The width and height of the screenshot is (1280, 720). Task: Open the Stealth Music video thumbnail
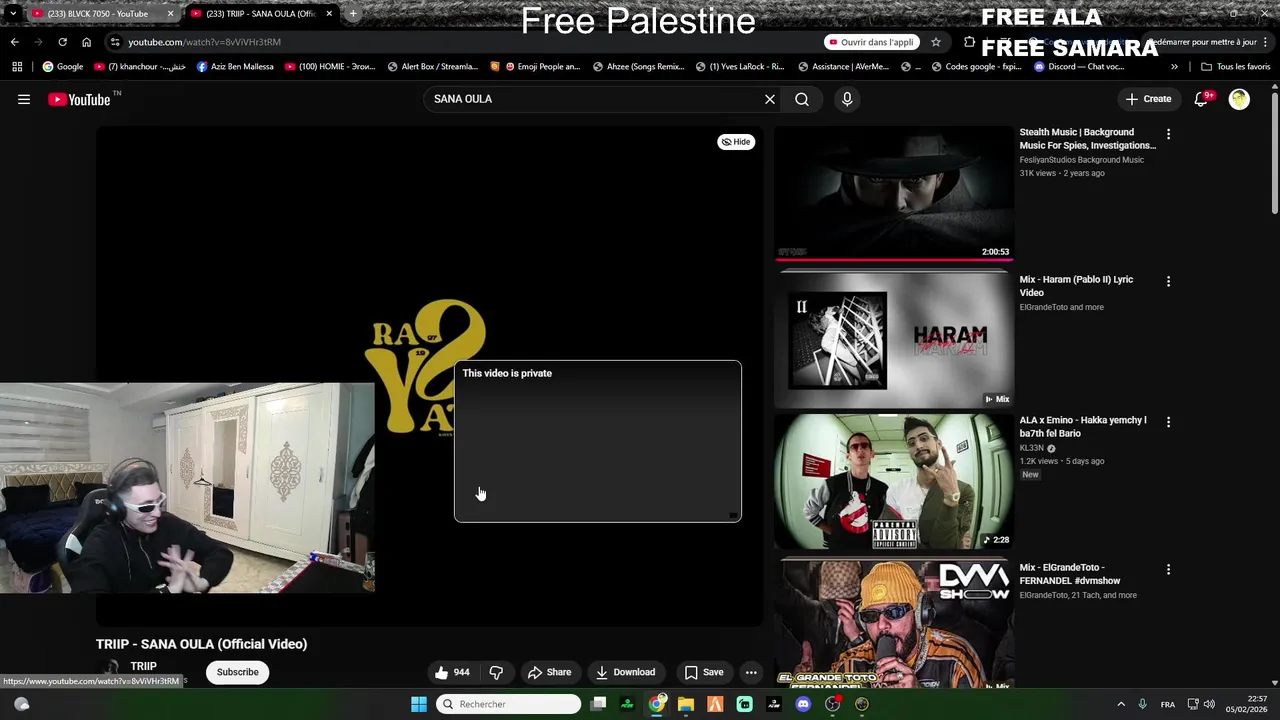coord(894,193)
